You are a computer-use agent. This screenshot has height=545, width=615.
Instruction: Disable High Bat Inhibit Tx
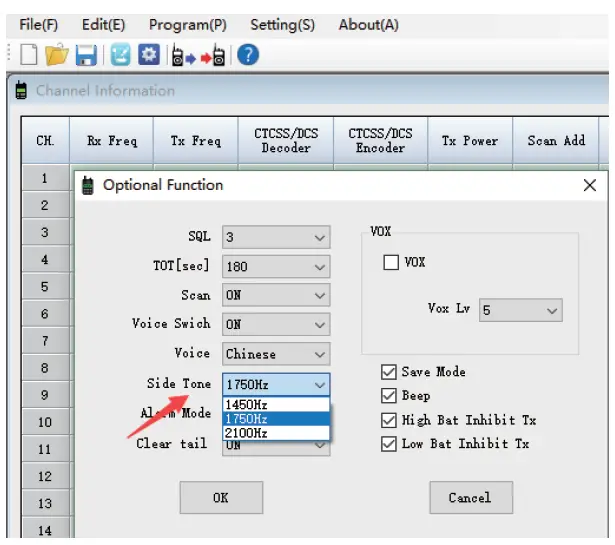click(x=389, y=420)
